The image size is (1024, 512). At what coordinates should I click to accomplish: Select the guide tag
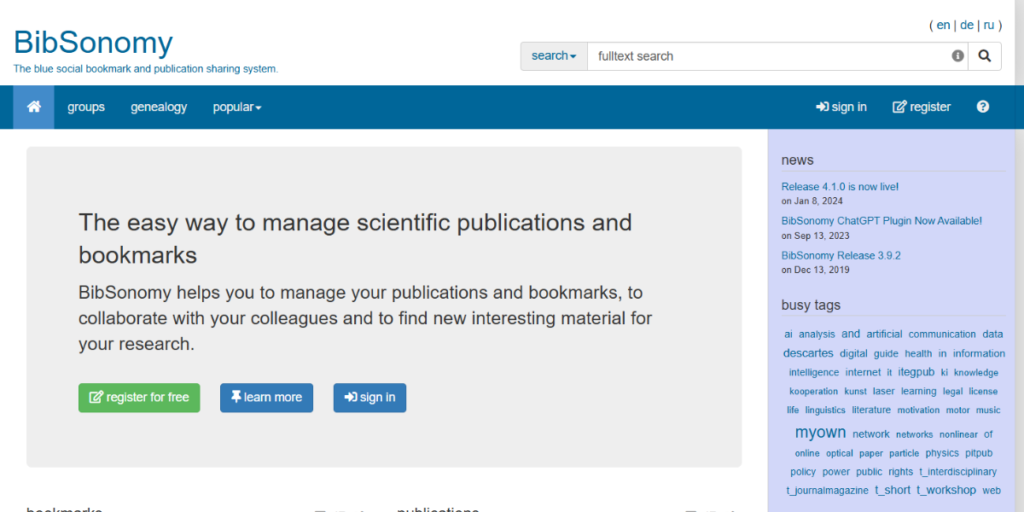pyautogui.click(x=886, y=354)
